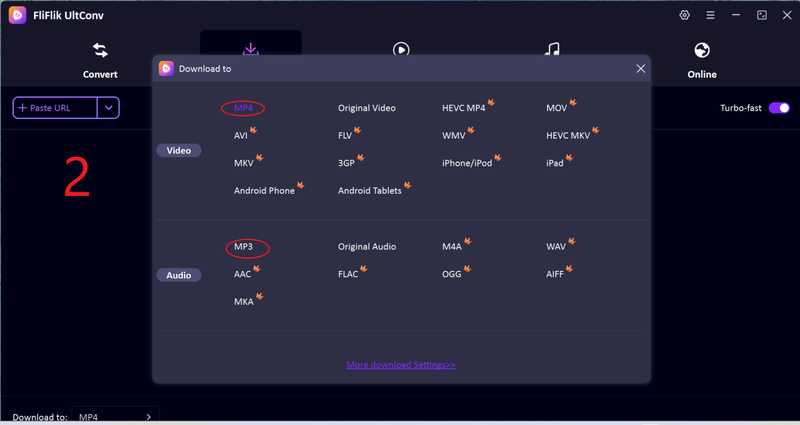The height and width of the screenshot is (425, 800).
Task: Choose HEVC MP4 video format
Action: (463, 108)
